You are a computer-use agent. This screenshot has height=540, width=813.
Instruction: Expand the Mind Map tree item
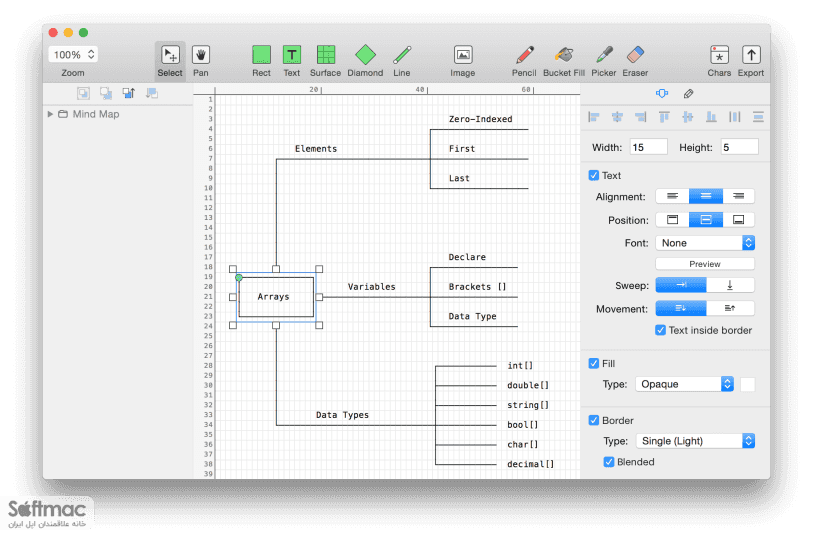click(50, 114)
